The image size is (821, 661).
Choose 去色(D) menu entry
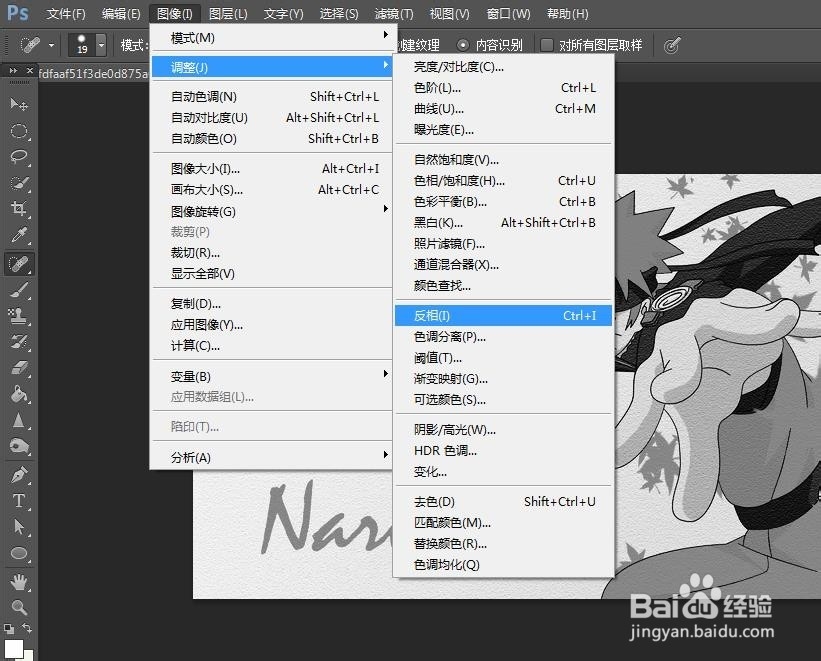point(504,501)
